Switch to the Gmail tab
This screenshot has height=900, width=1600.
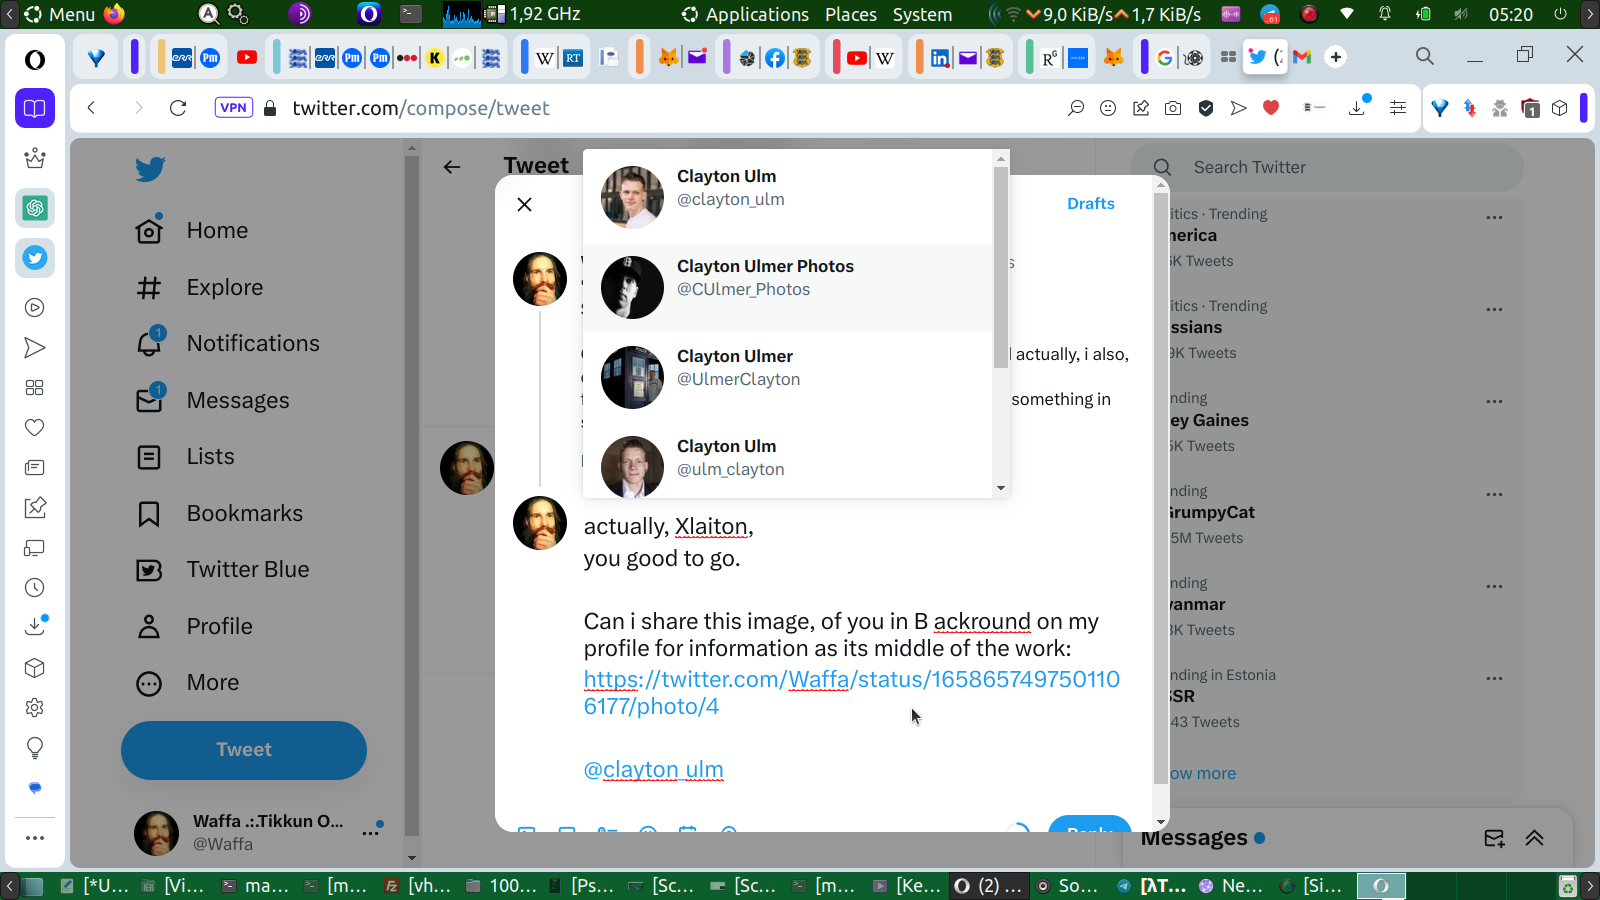coord(1302,57)
